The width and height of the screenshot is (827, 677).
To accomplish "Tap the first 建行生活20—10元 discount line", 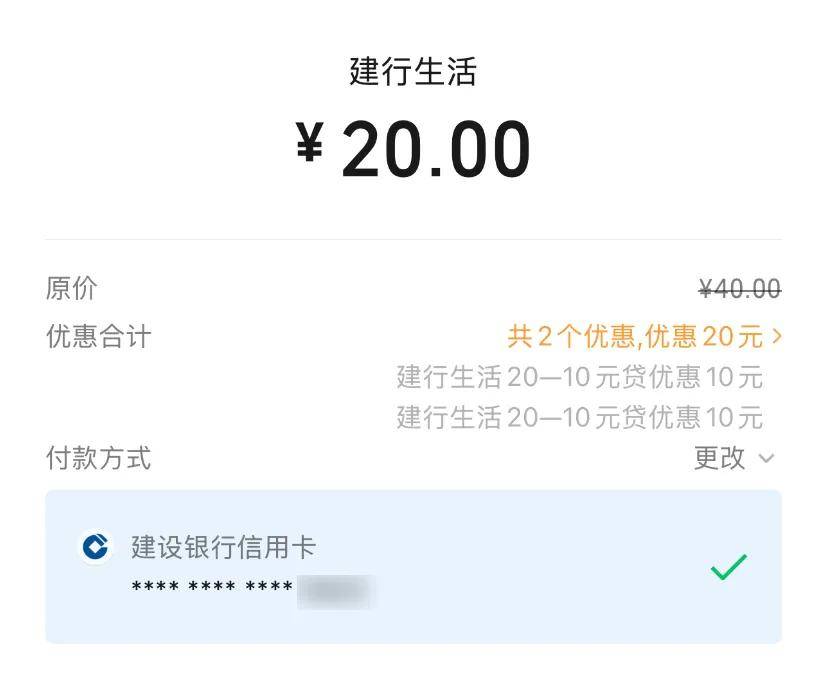I will pyautogui.click(x=579, y=377).
